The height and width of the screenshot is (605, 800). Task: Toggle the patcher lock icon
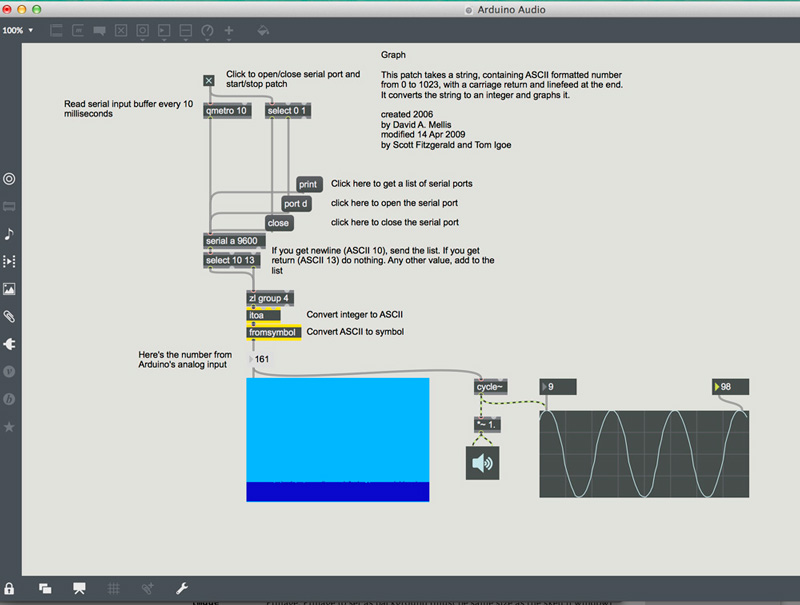(9, 589)
